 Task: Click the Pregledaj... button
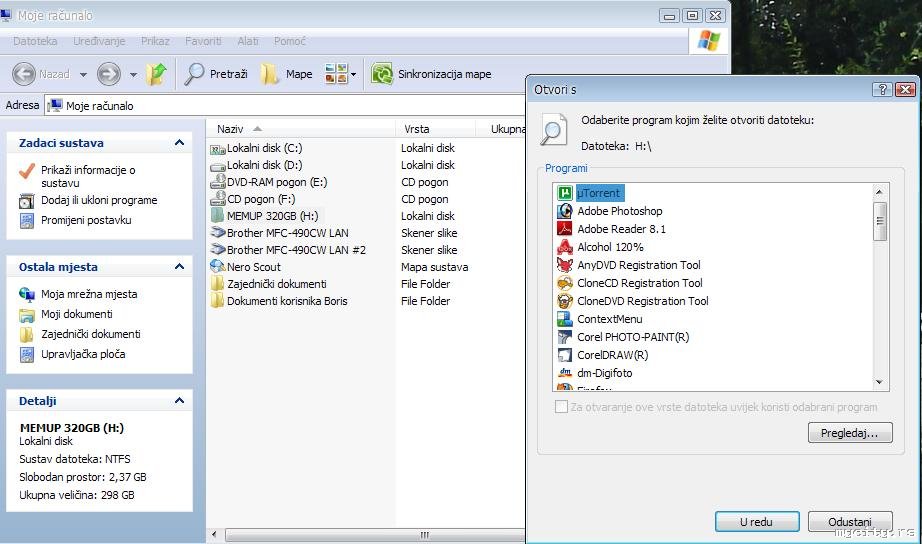click(x=849, y=433)
